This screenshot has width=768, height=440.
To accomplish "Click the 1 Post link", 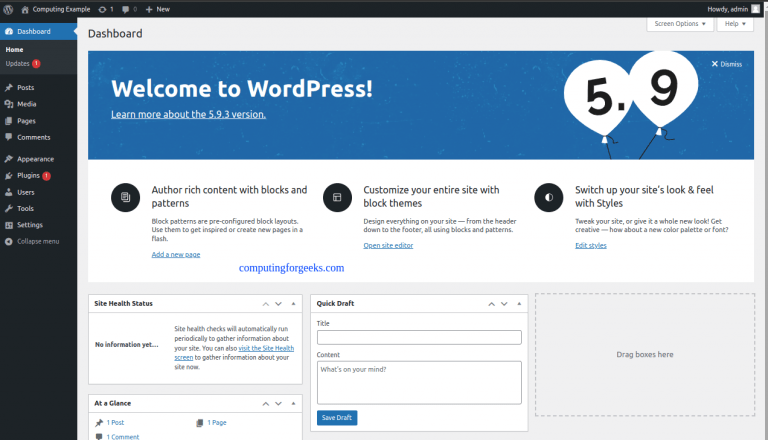I will [x=116, y=422].
